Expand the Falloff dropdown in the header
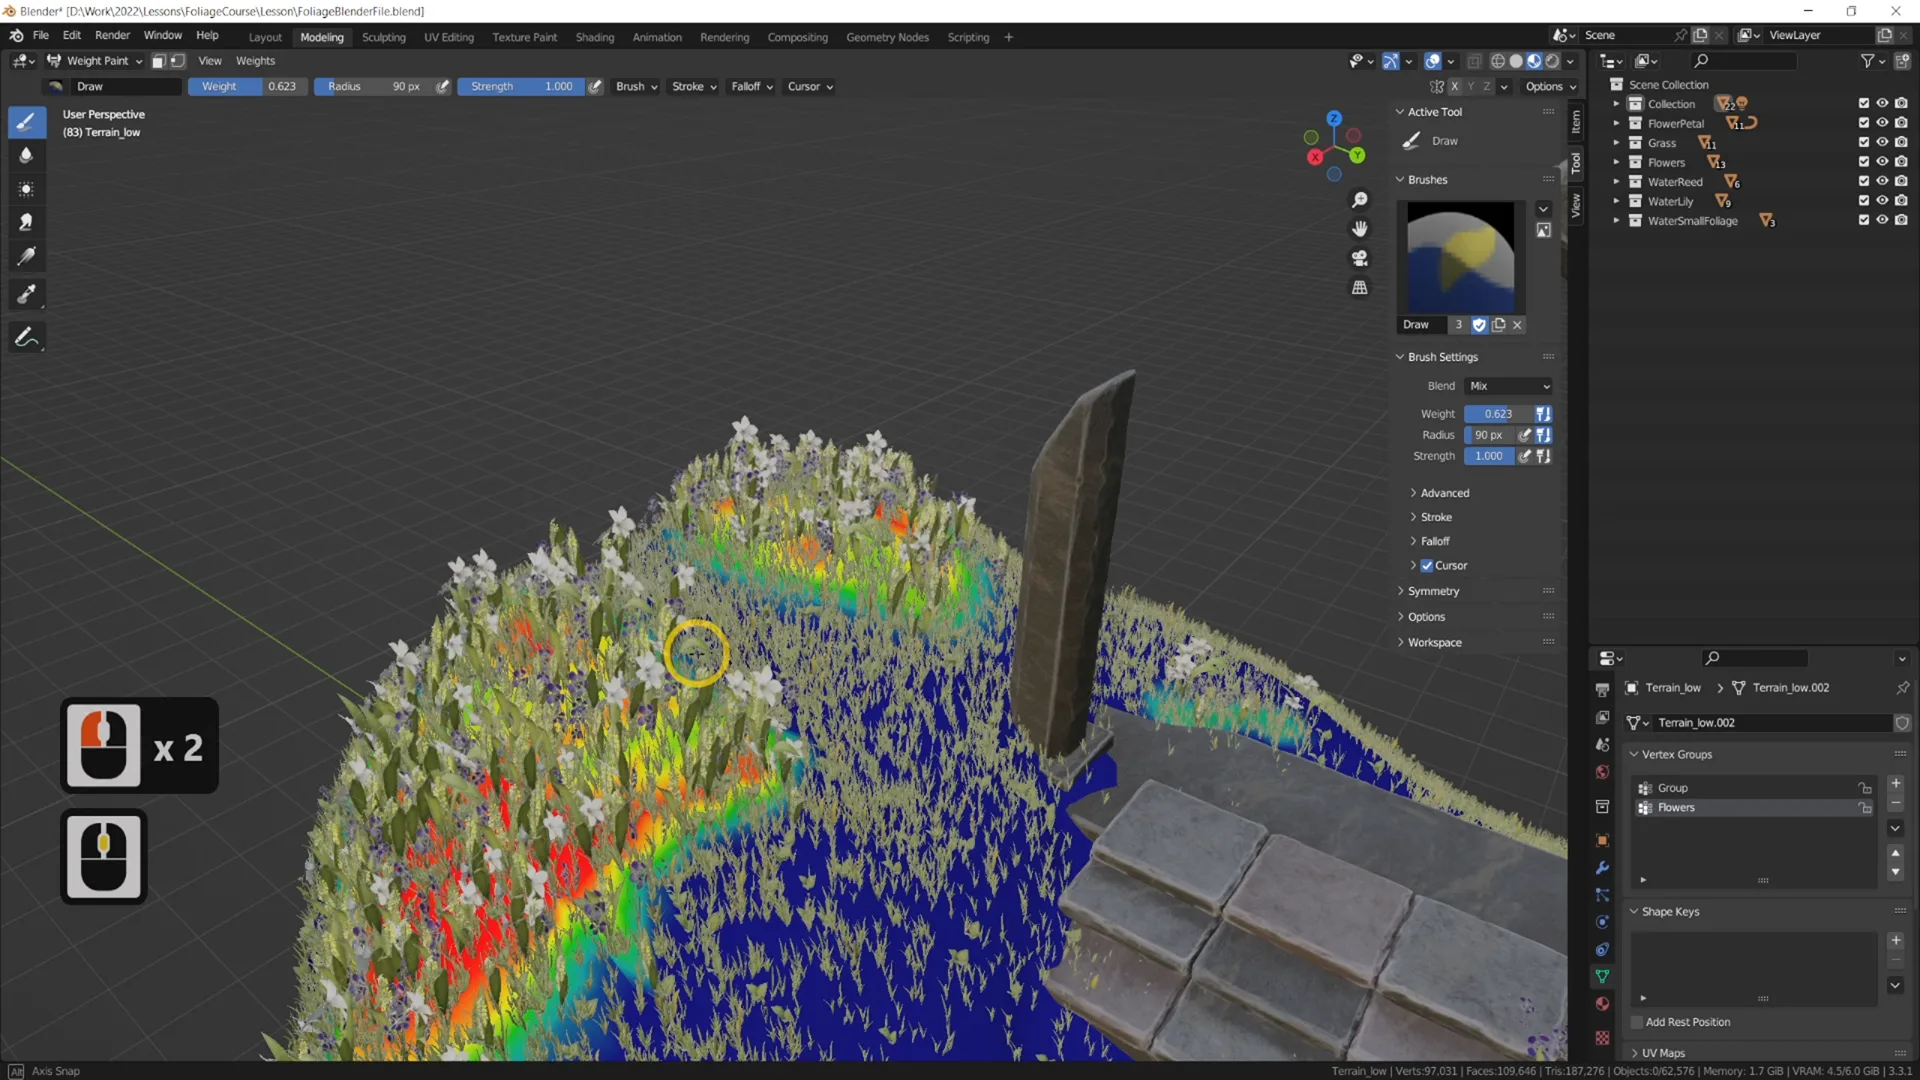Image resolution: width=1920 pixels, height=1080 pixels. [x=750, y=86]
